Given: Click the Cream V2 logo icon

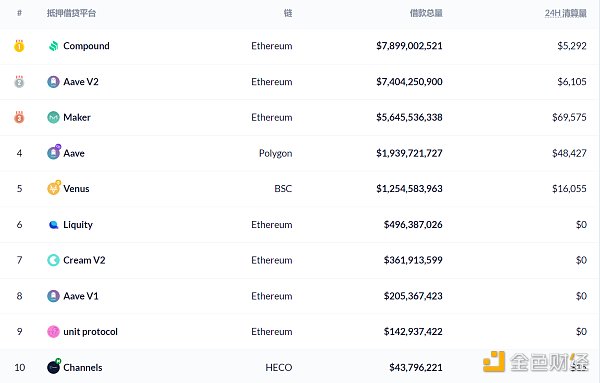Looking at the screenshot, I should coord(53,260).
